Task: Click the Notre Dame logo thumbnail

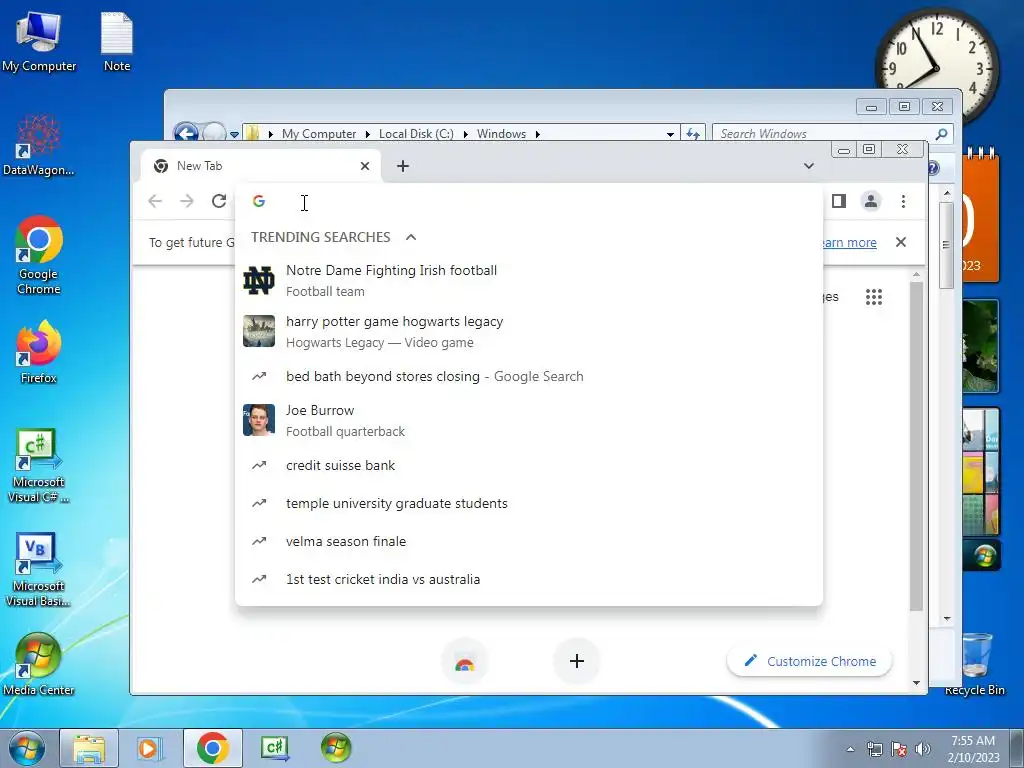Action: click(259, 281)
